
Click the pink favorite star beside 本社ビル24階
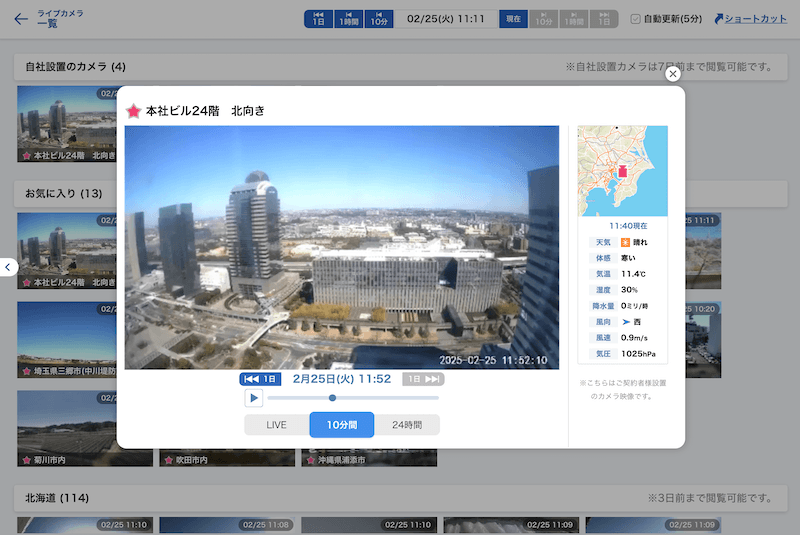coord(133,110)
